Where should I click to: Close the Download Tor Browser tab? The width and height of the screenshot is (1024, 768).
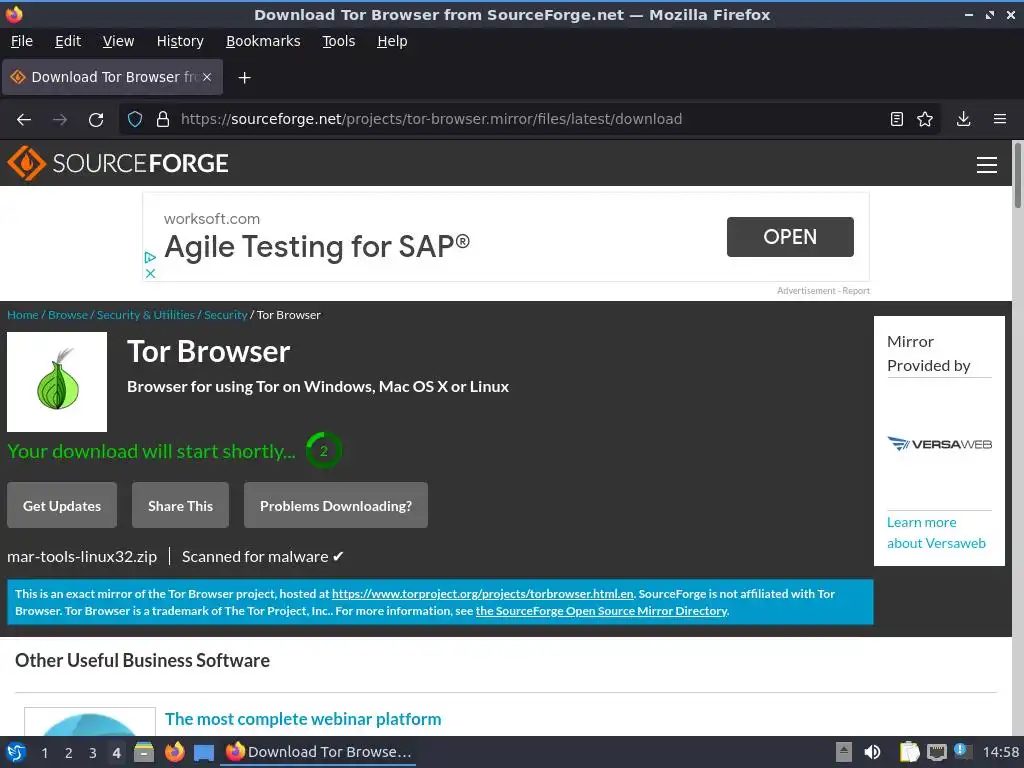(208, 77)
